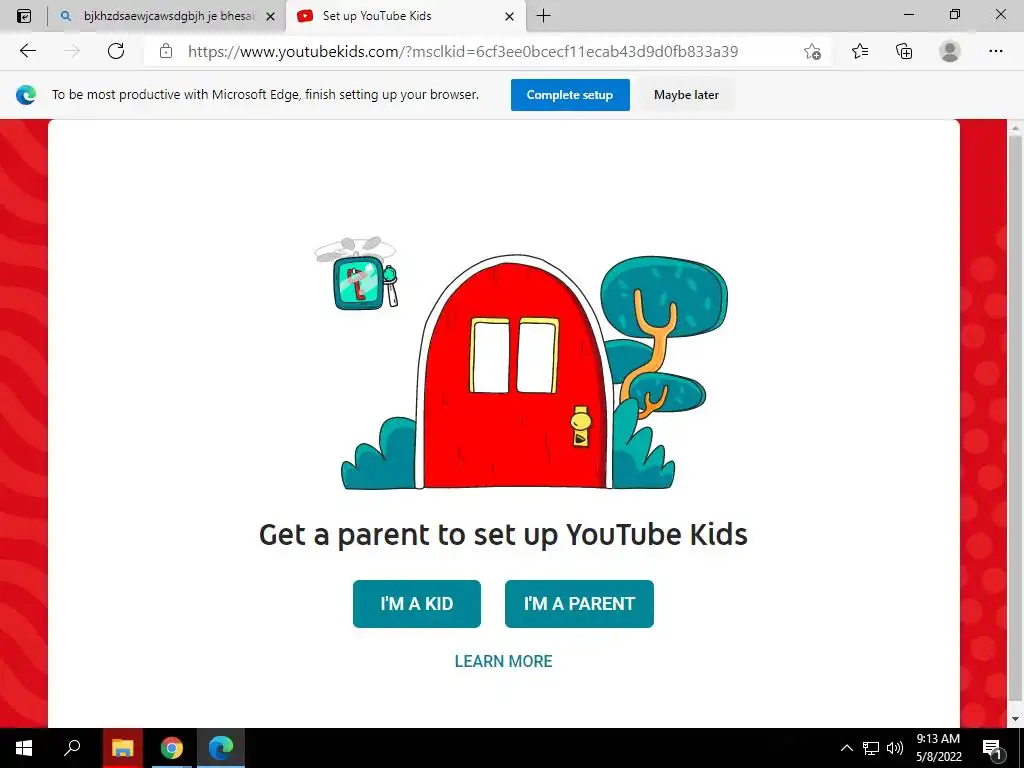
Task: Click the Microsoft Edge logo in the setup bar
Action: point(26,95)
